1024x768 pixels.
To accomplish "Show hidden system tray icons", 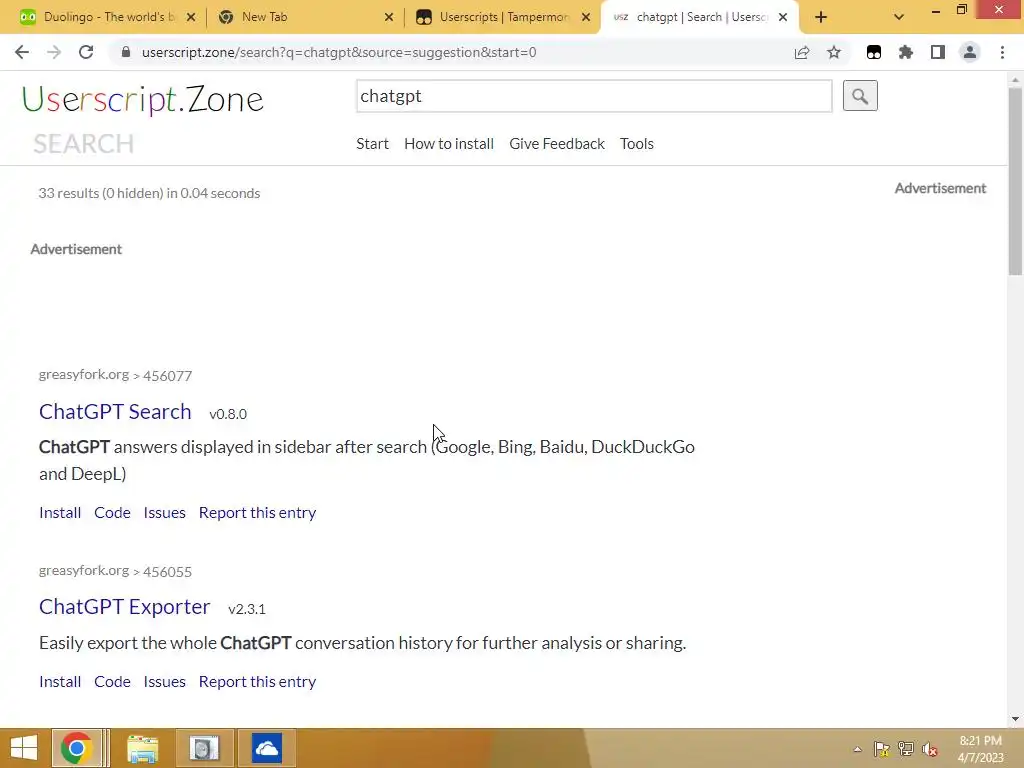I will (x=857, y=749).
